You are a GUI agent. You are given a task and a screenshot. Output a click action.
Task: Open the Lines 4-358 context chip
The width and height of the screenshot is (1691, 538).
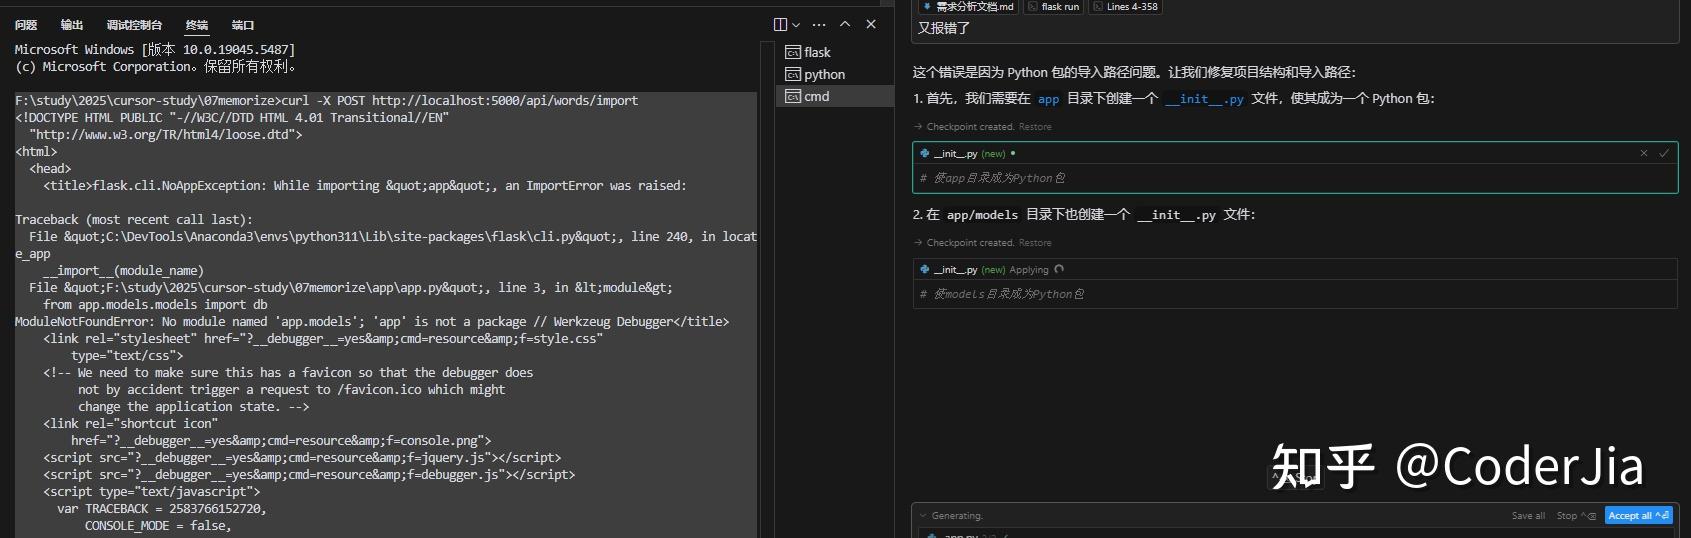pos(1125,6)
